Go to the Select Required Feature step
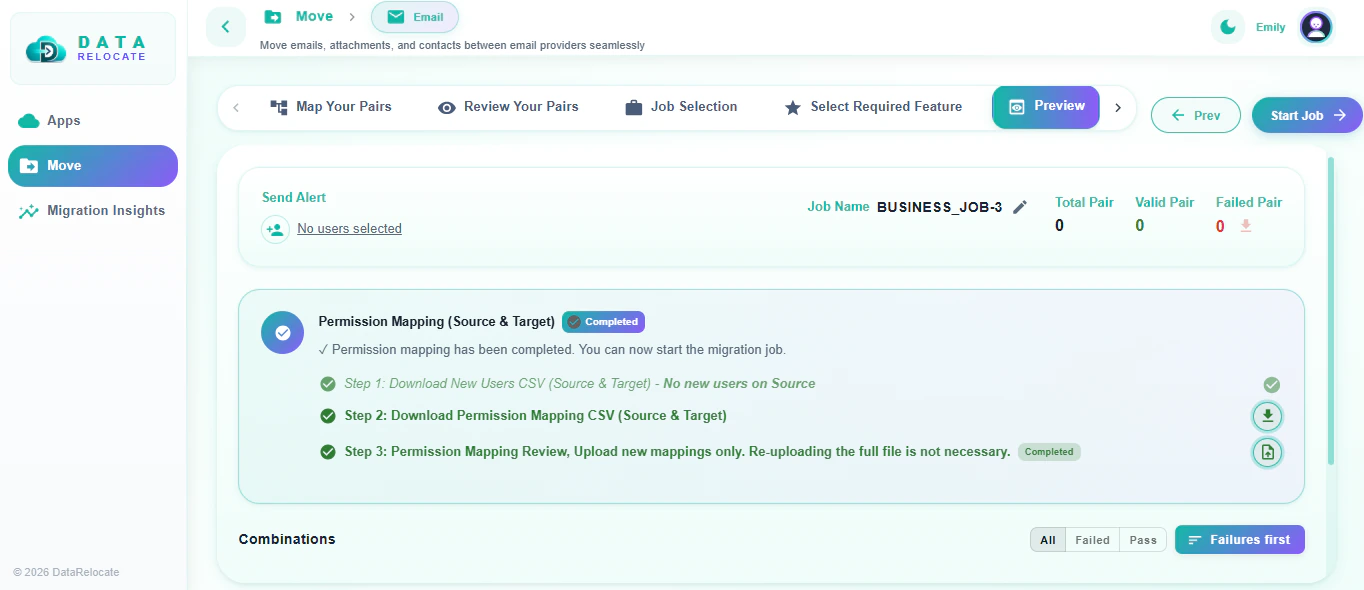1364x590 pixels. coord(873,107)
